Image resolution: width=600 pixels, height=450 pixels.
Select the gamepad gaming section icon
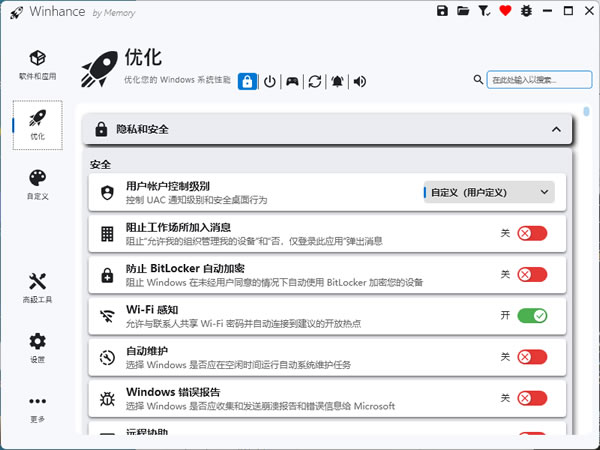(x=292, y=81)
